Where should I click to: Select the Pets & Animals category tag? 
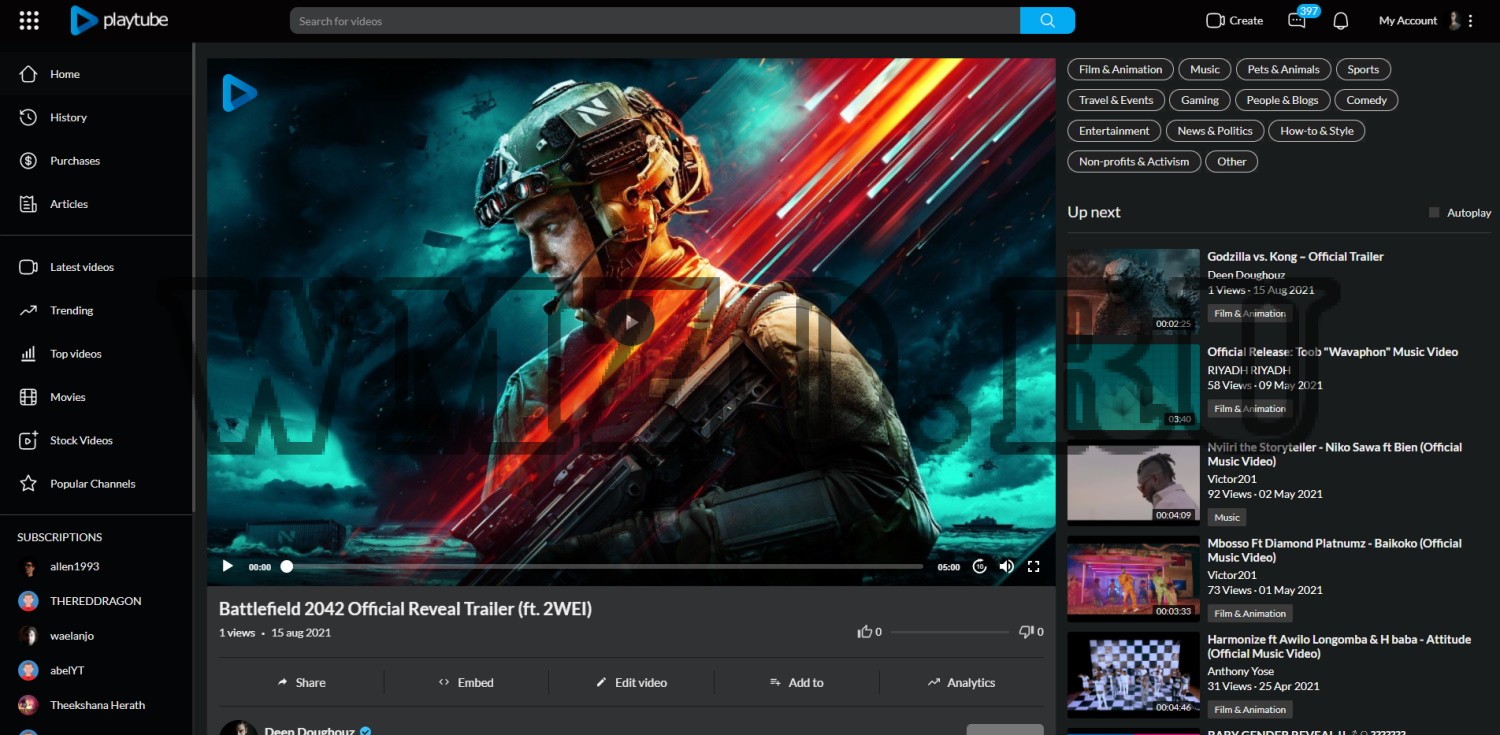1284,70
